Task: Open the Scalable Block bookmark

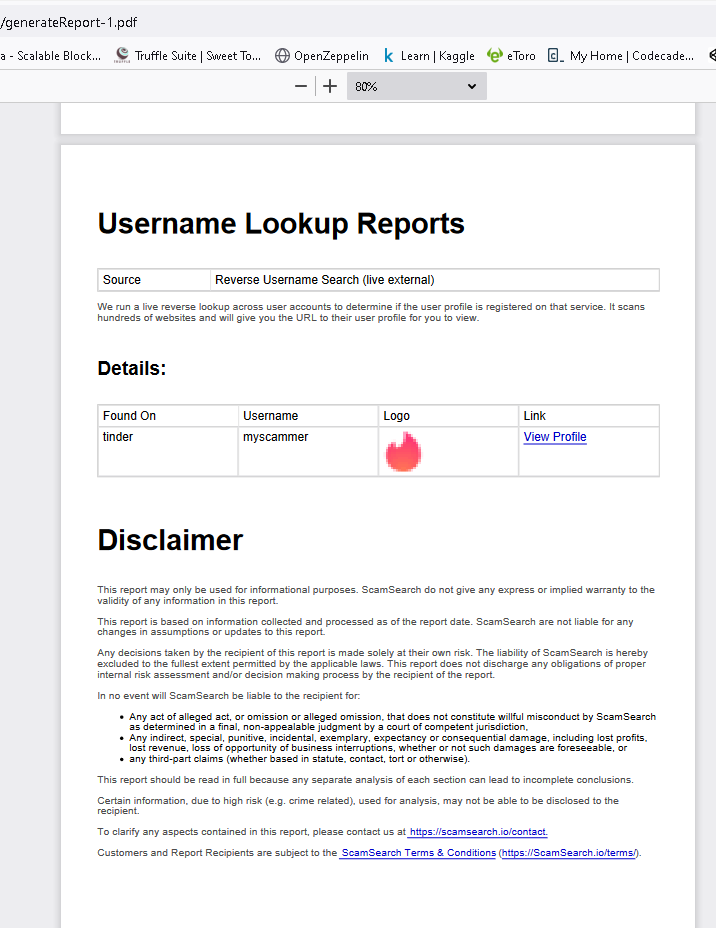Action: coord(51,56)
